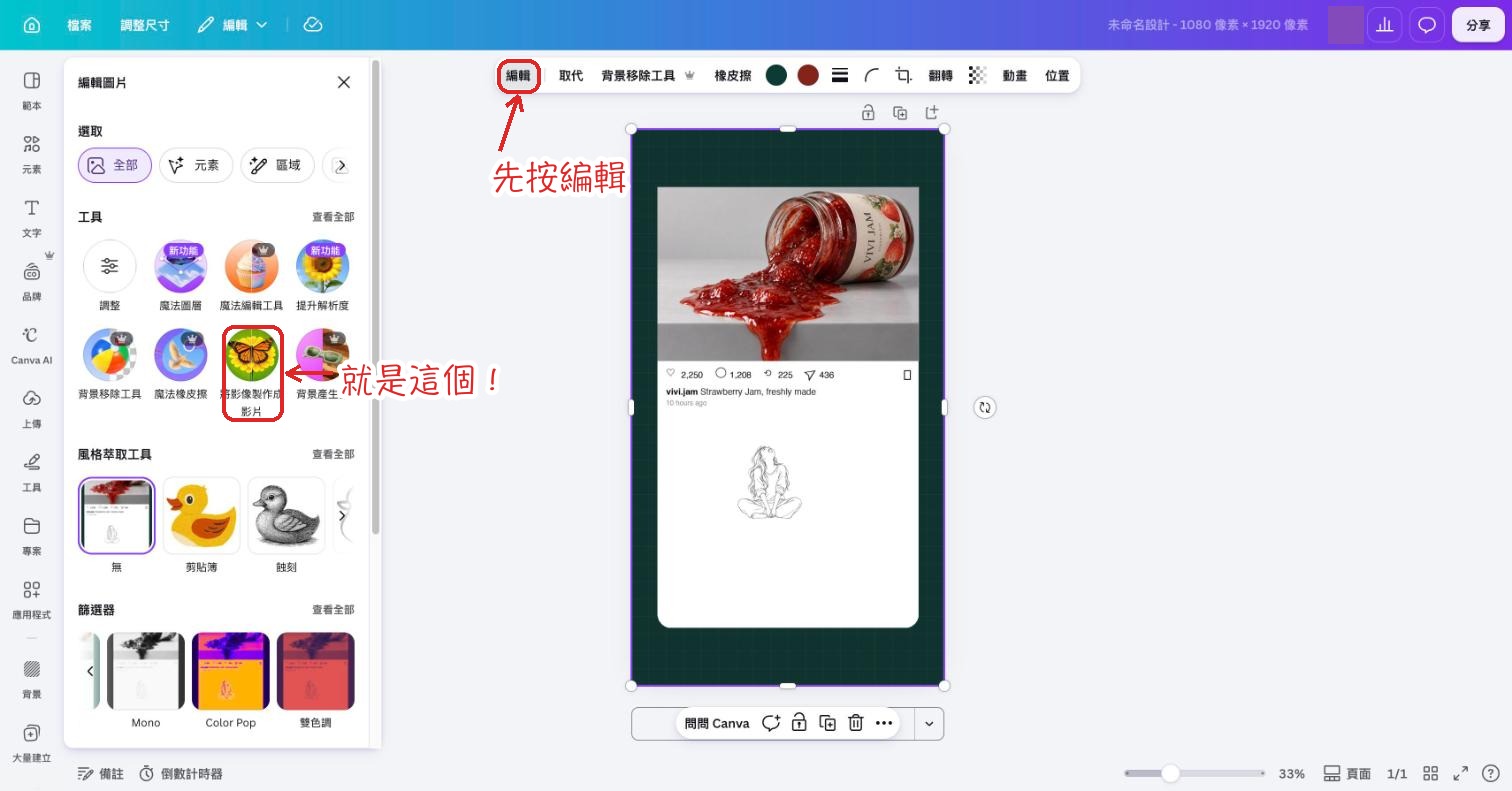This screenshot has height=791, width=1512.
Task: Show more styles with the right arrow
Action: point(342,516)
